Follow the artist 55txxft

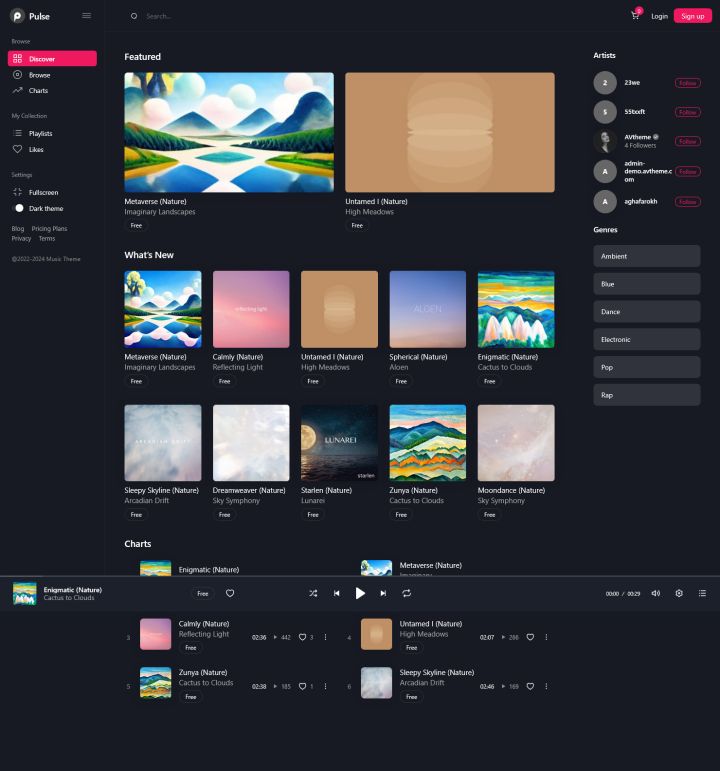pyautogui.click(x=688, y=112)
